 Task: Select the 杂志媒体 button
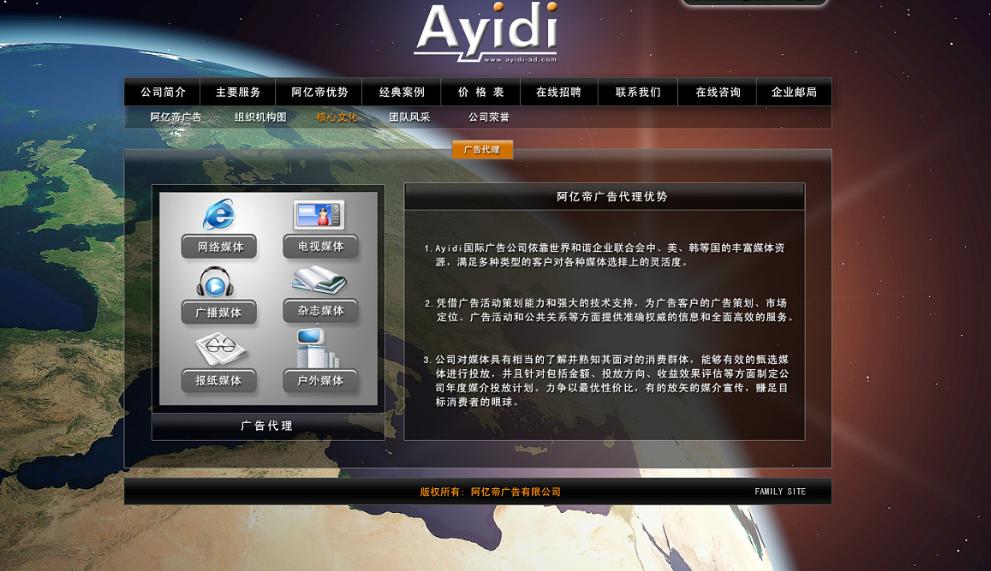tap(320, 310)
